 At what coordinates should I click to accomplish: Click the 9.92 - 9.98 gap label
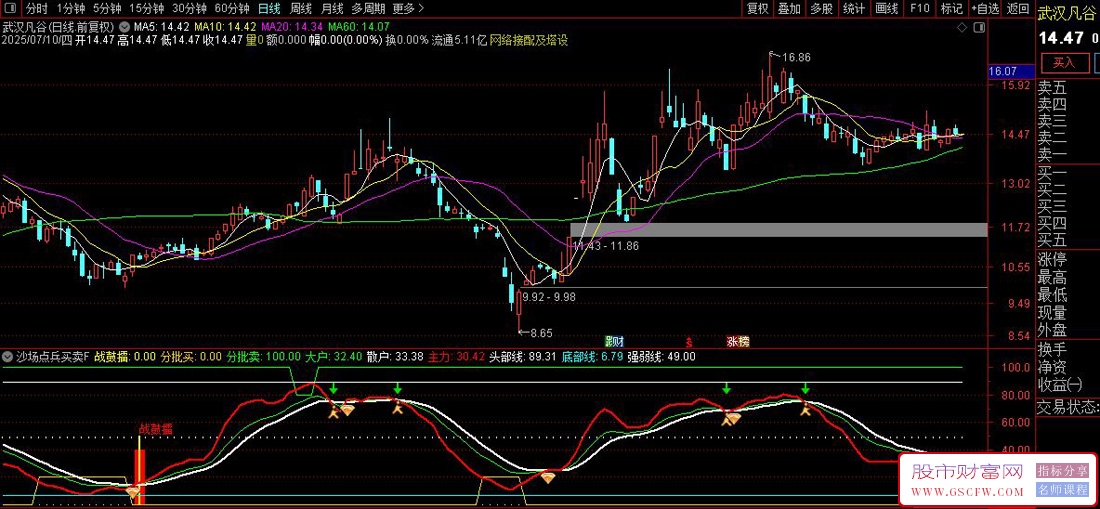549,297
